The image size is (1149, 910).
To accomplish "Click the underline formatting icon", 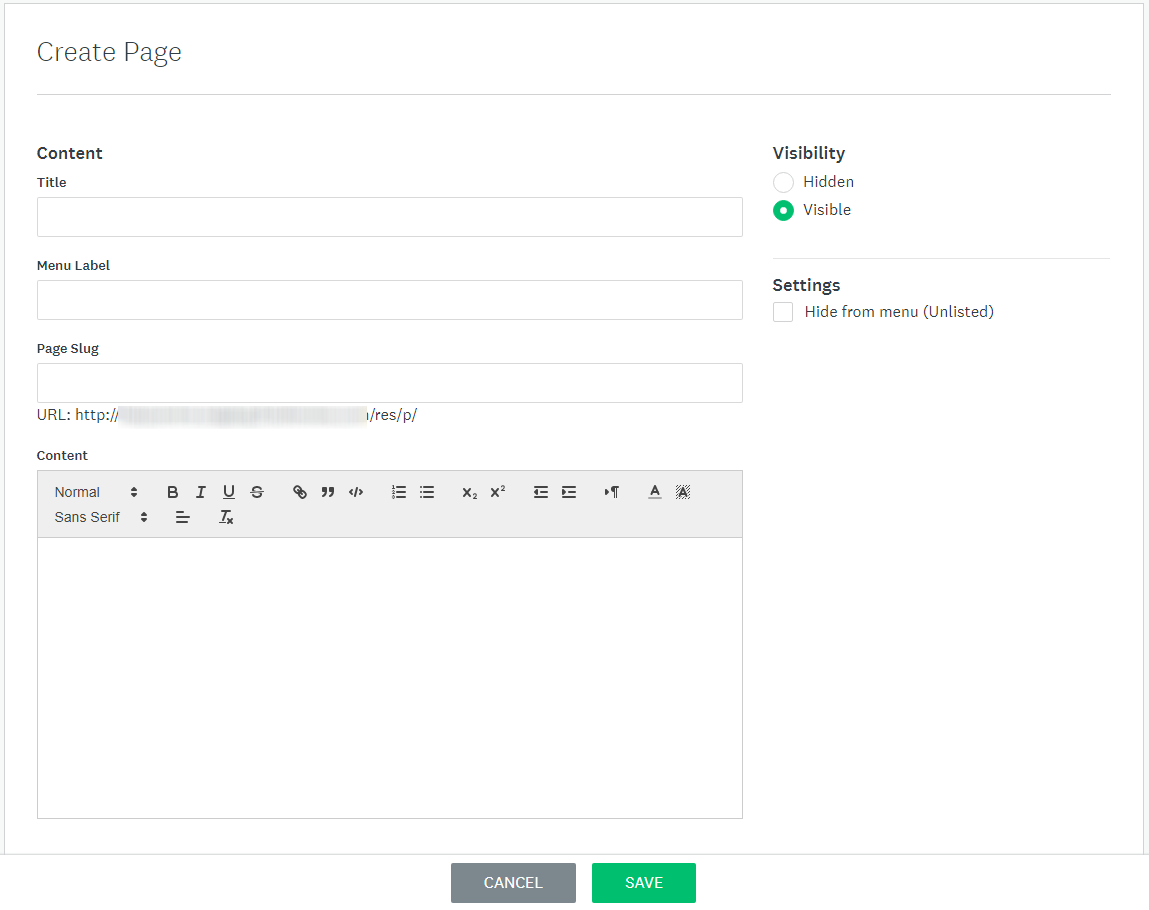I will coord(229,492).
